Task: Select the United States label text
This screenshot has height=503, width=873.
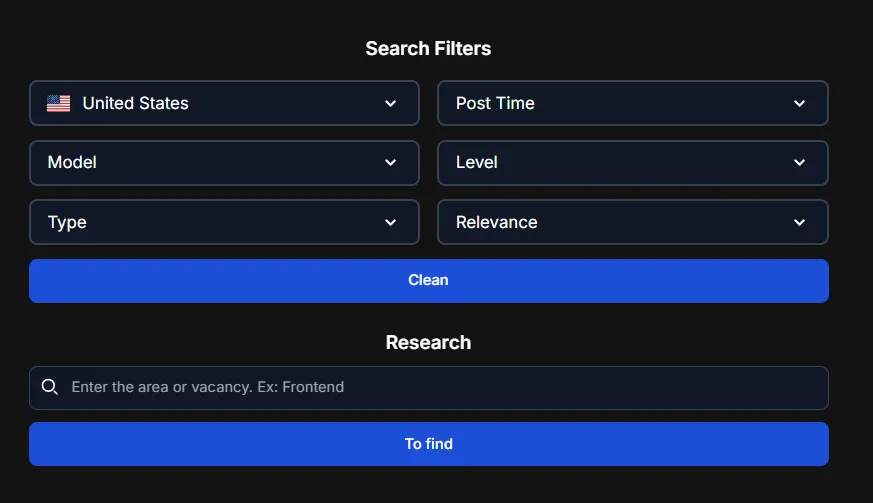Action: pos(135,103)
